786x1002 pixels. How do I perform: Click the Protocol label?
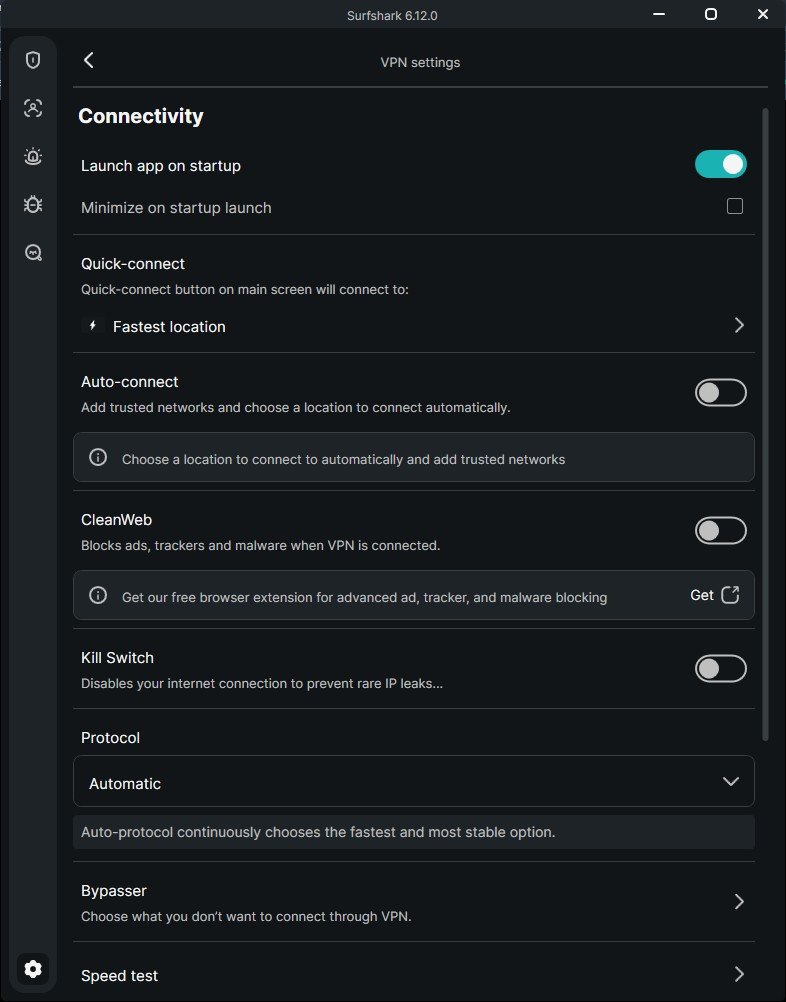point(110,737)
